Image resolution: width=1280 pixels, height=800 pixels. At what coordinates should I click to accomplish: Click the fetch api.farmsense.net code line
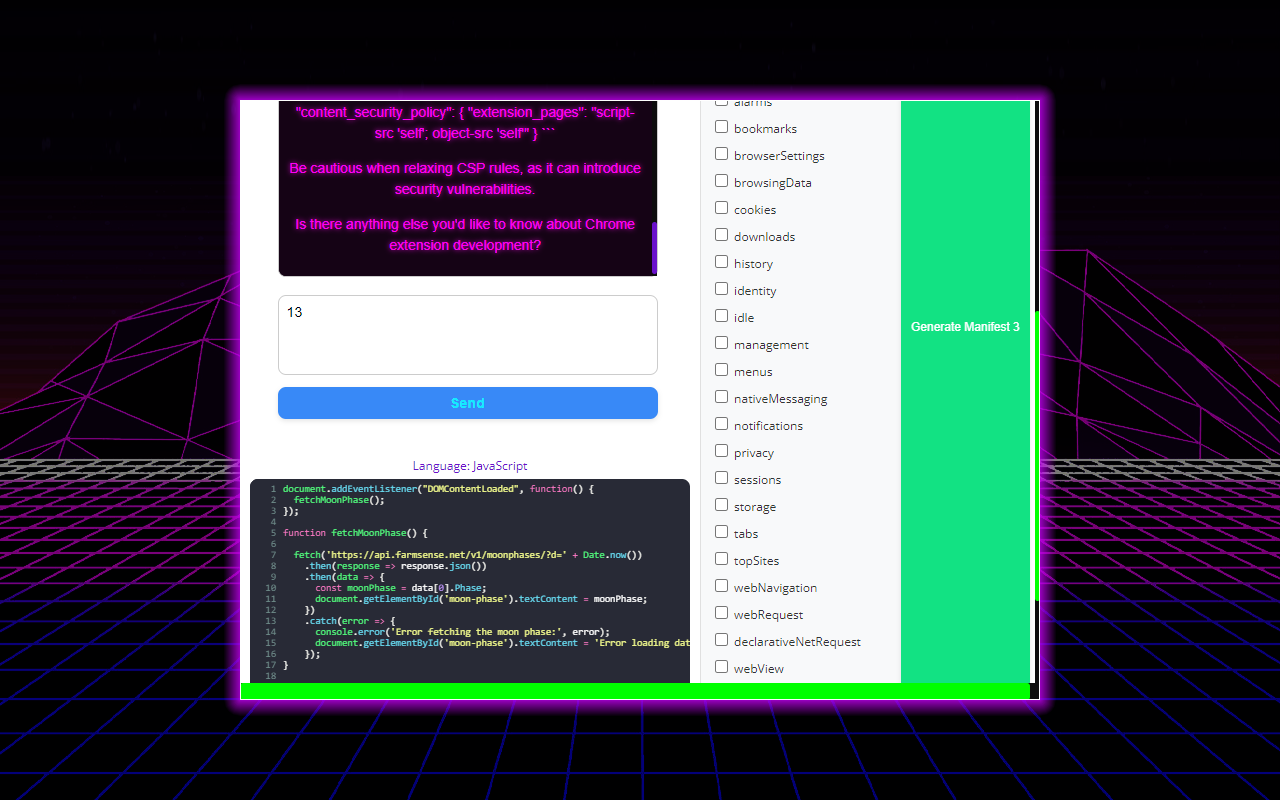(468, 555)
